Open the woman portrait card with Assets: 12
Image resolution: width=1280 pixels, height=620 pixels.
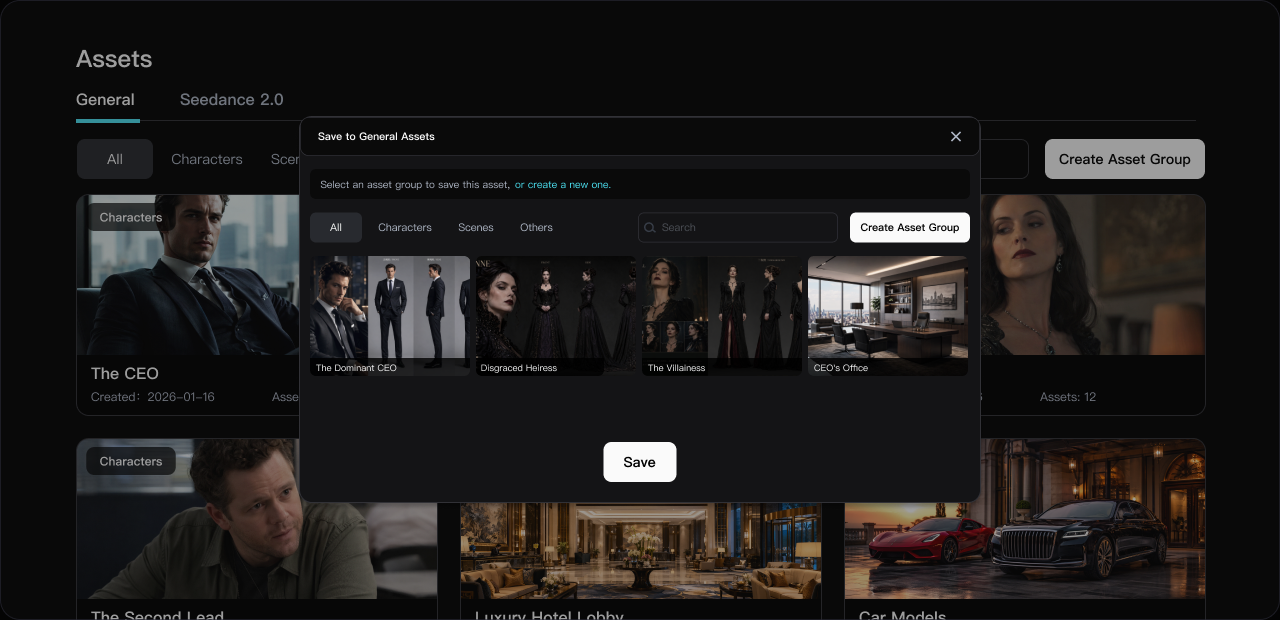[1092, 305]
